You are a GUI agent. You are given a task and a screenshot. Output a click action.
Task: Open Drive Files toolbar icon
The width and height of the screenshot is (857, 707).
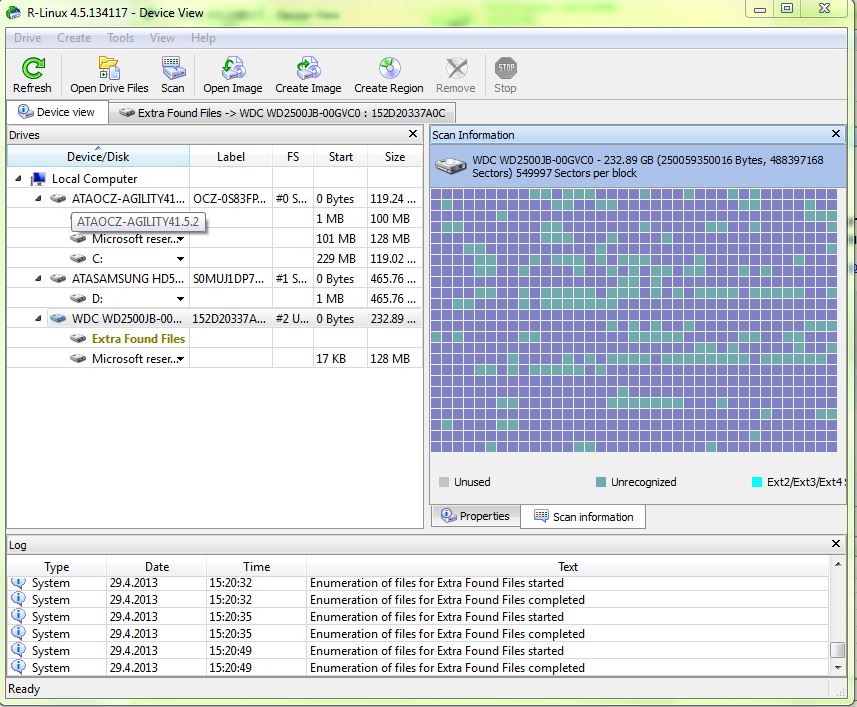109,68
